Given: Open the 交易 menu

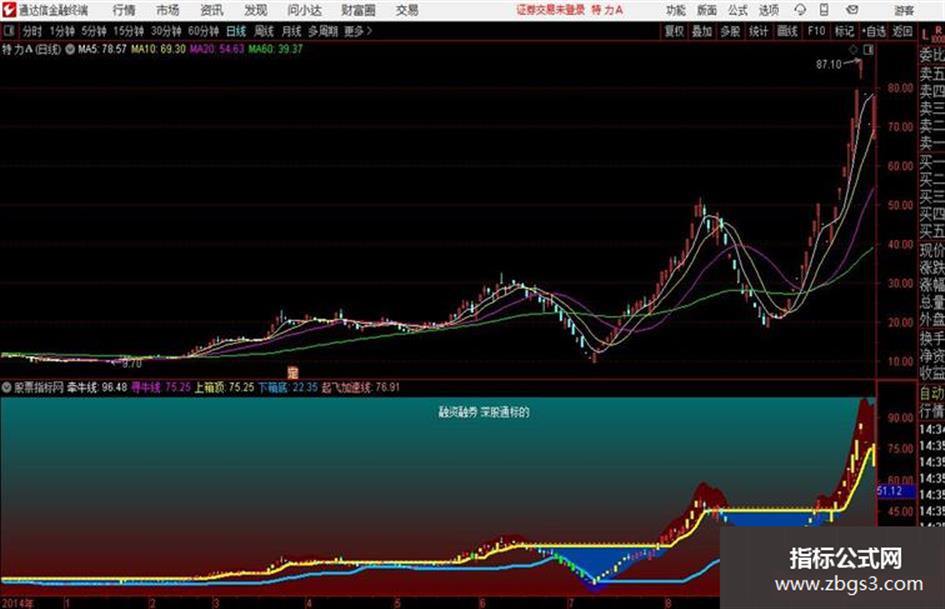Looking at the screenshot, I should pyautogui.click(x=407, y=10).
